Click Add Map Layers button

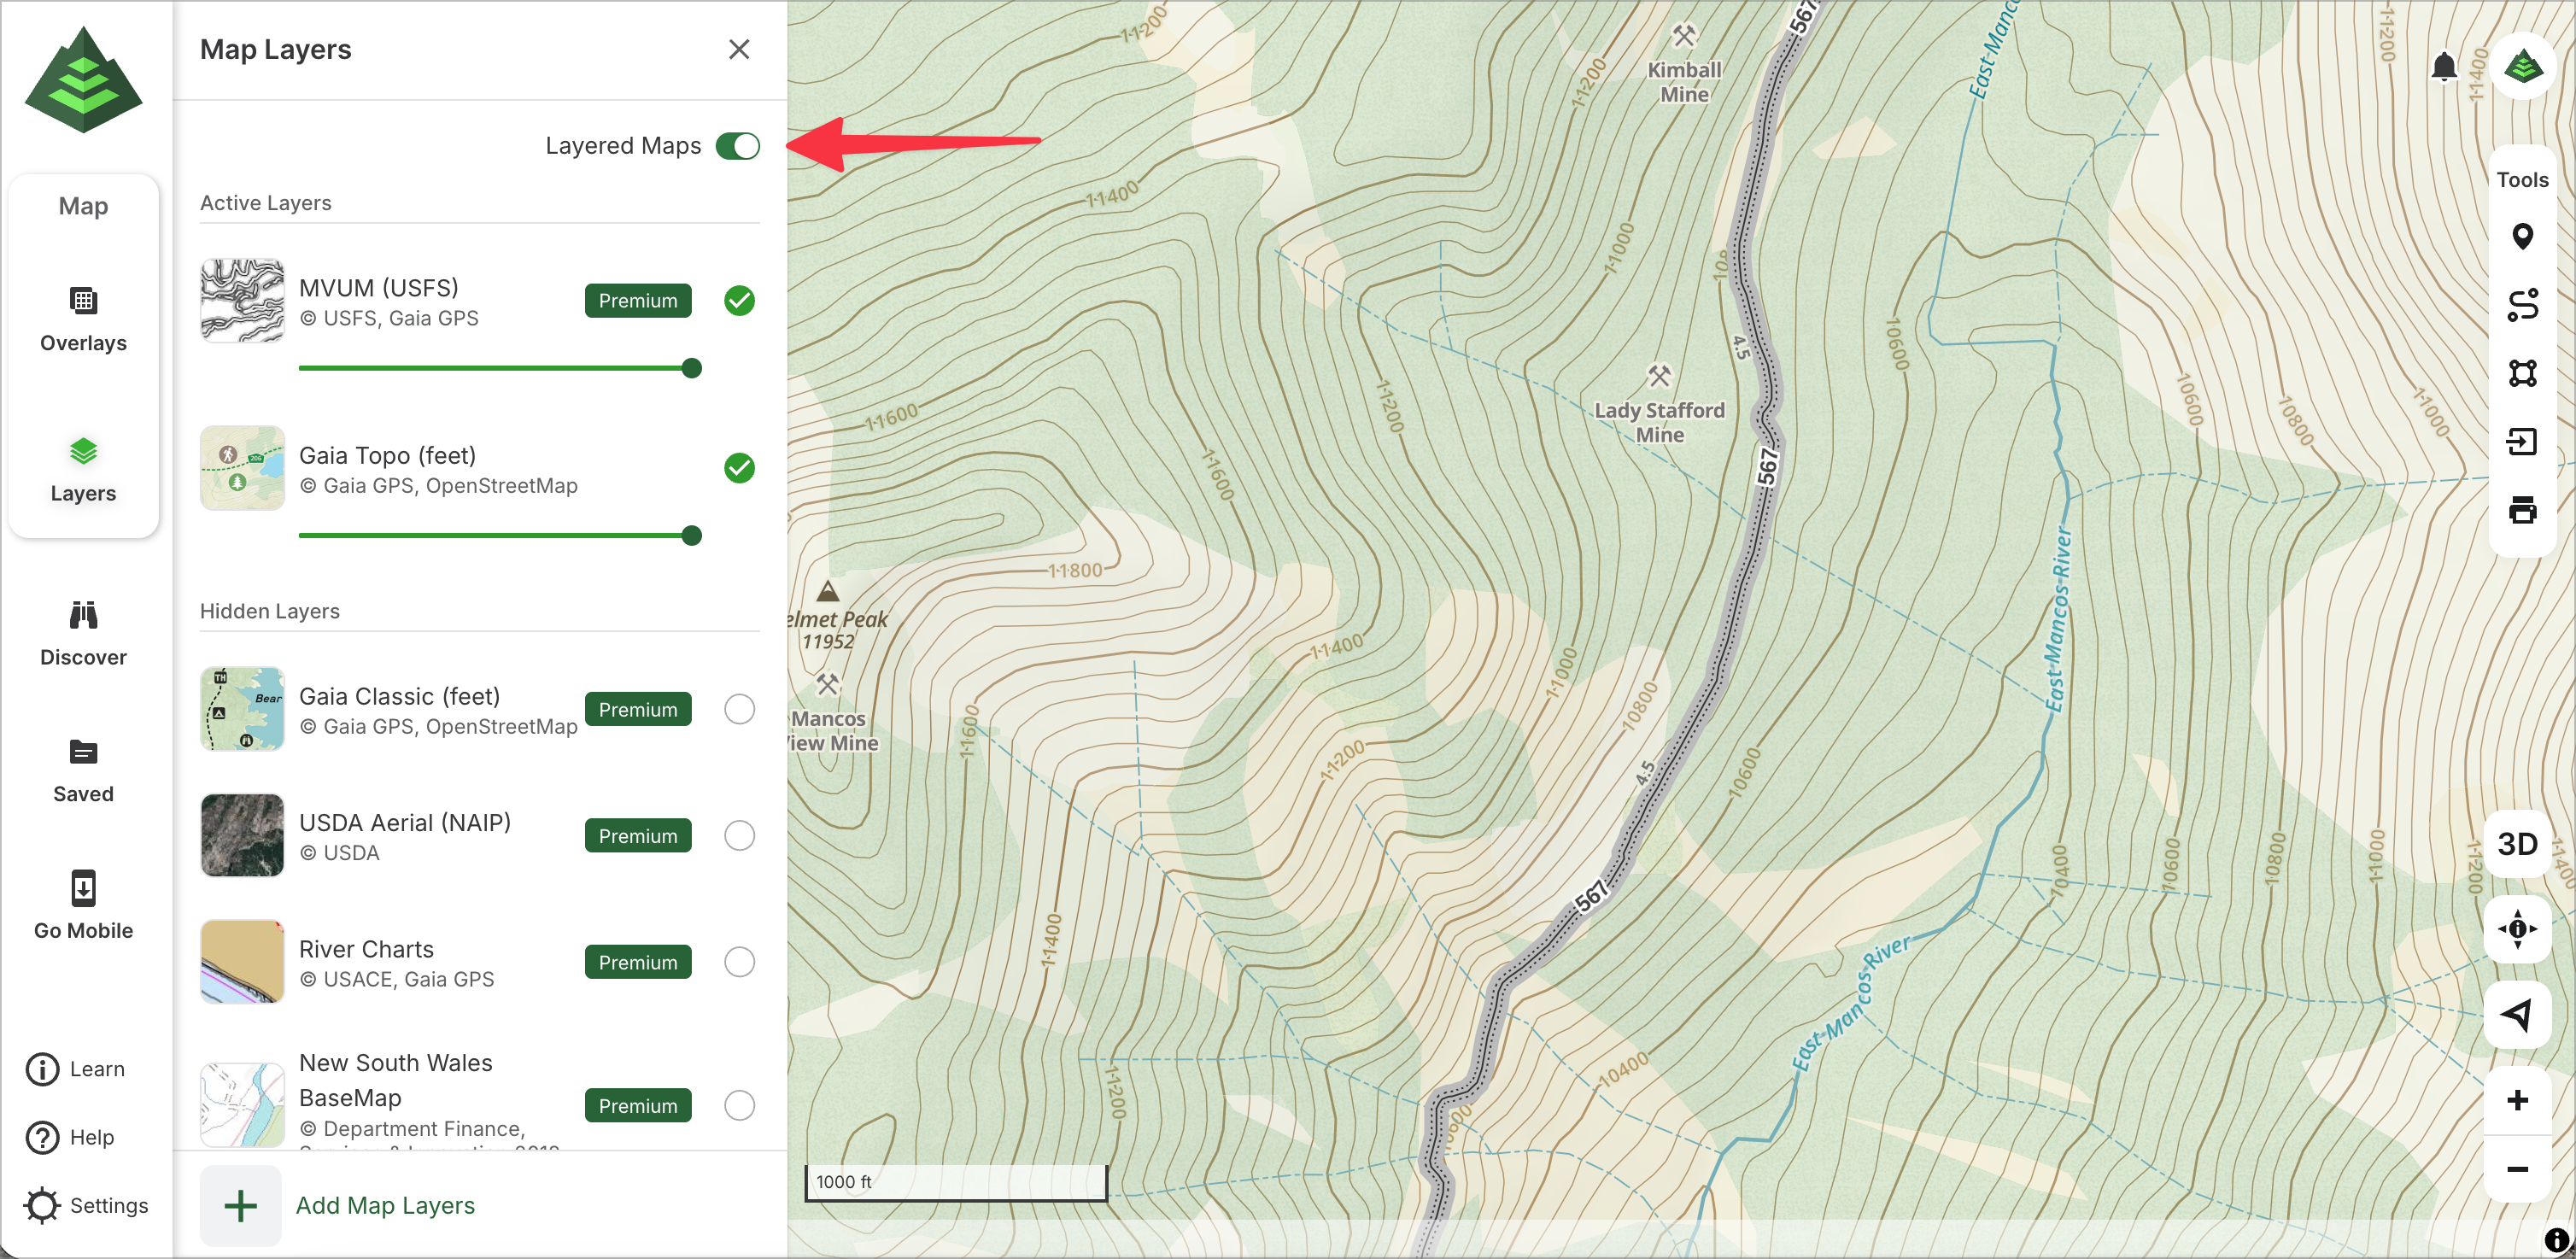click(x=385, y=1205)
